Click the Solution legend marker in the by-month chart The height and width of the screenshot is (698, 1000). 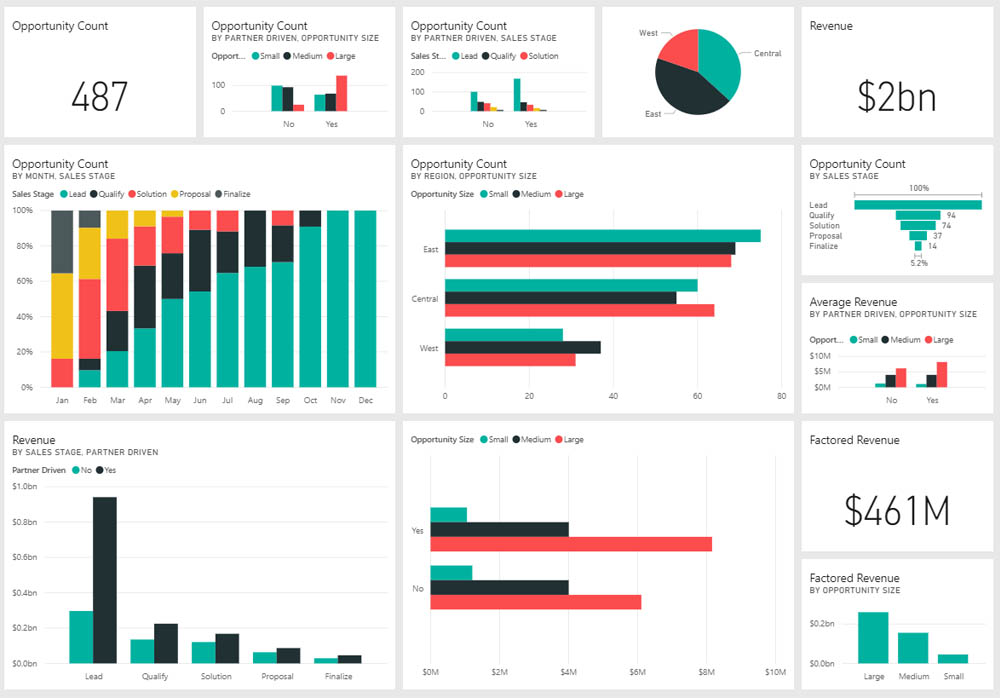(x=132, y=194)
